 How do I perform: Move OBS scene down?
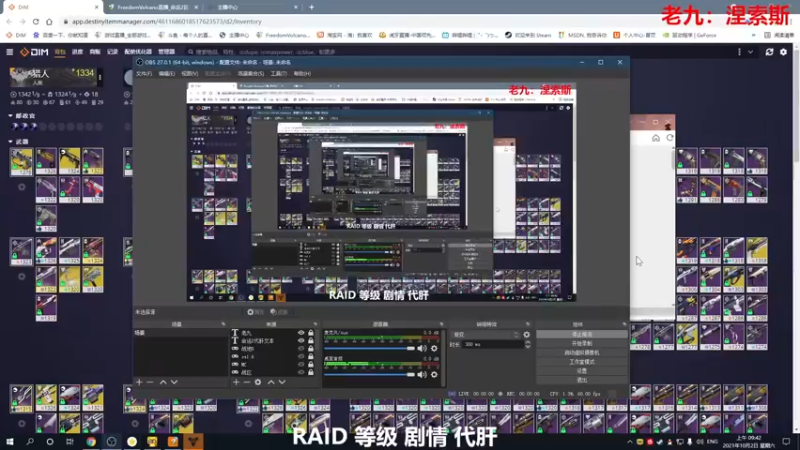pyautogui.click(x=174, y=382)
